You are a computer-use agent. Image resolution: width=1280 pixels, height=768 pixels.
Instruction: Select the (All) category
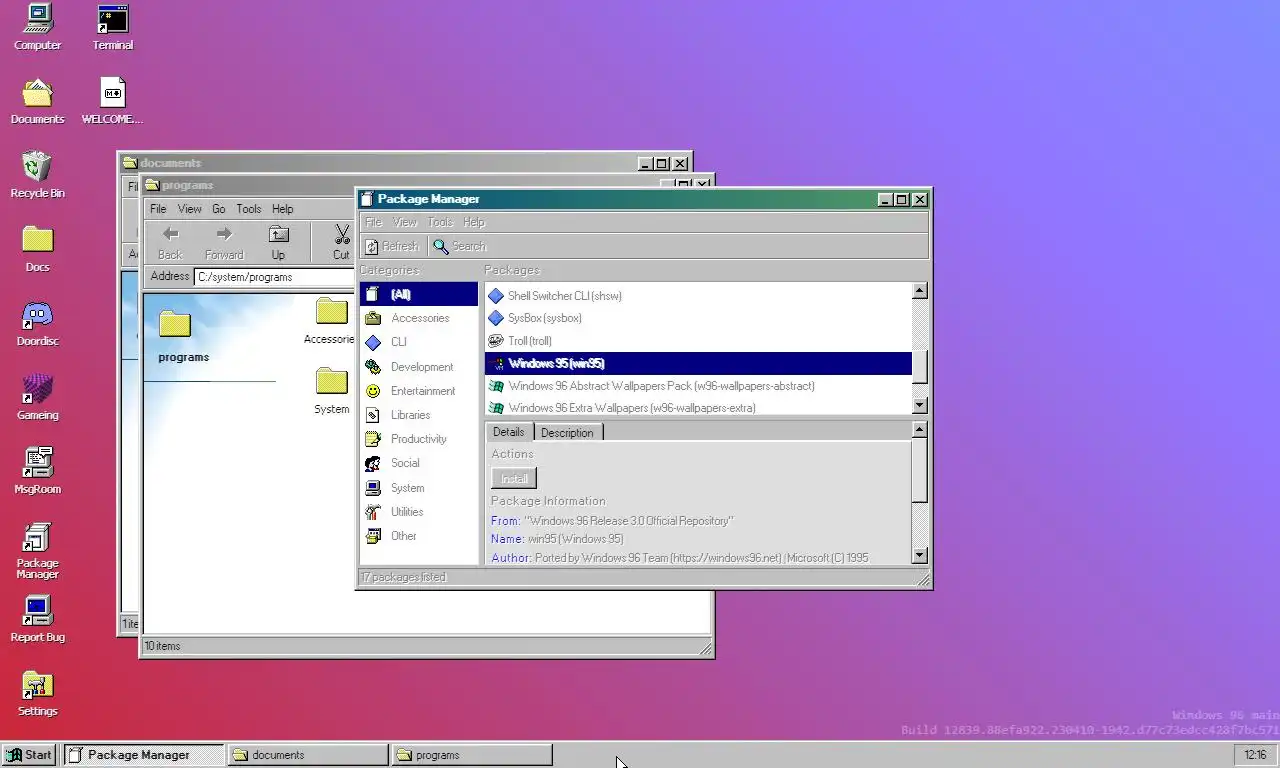(419, 294)
